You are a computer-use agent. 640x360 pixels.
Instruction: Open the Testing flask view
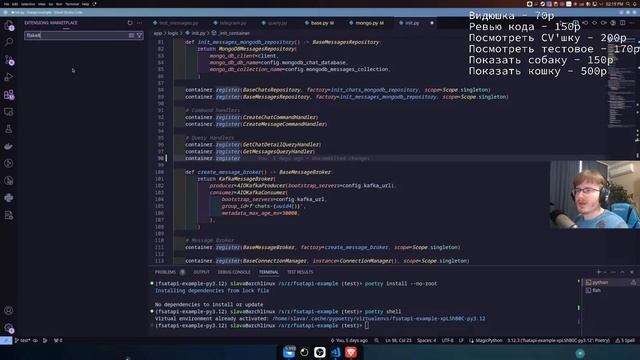tap(9, 129)
